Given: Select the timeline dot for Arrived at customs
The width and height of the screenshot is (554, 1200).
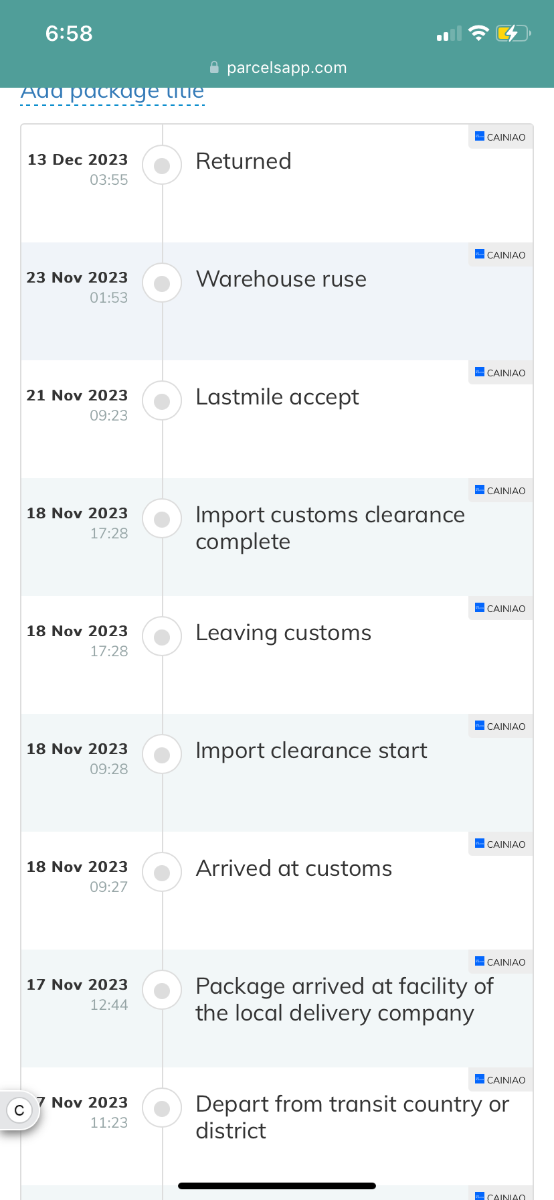Looking at the screenshot, I should [x=162, y=873].
